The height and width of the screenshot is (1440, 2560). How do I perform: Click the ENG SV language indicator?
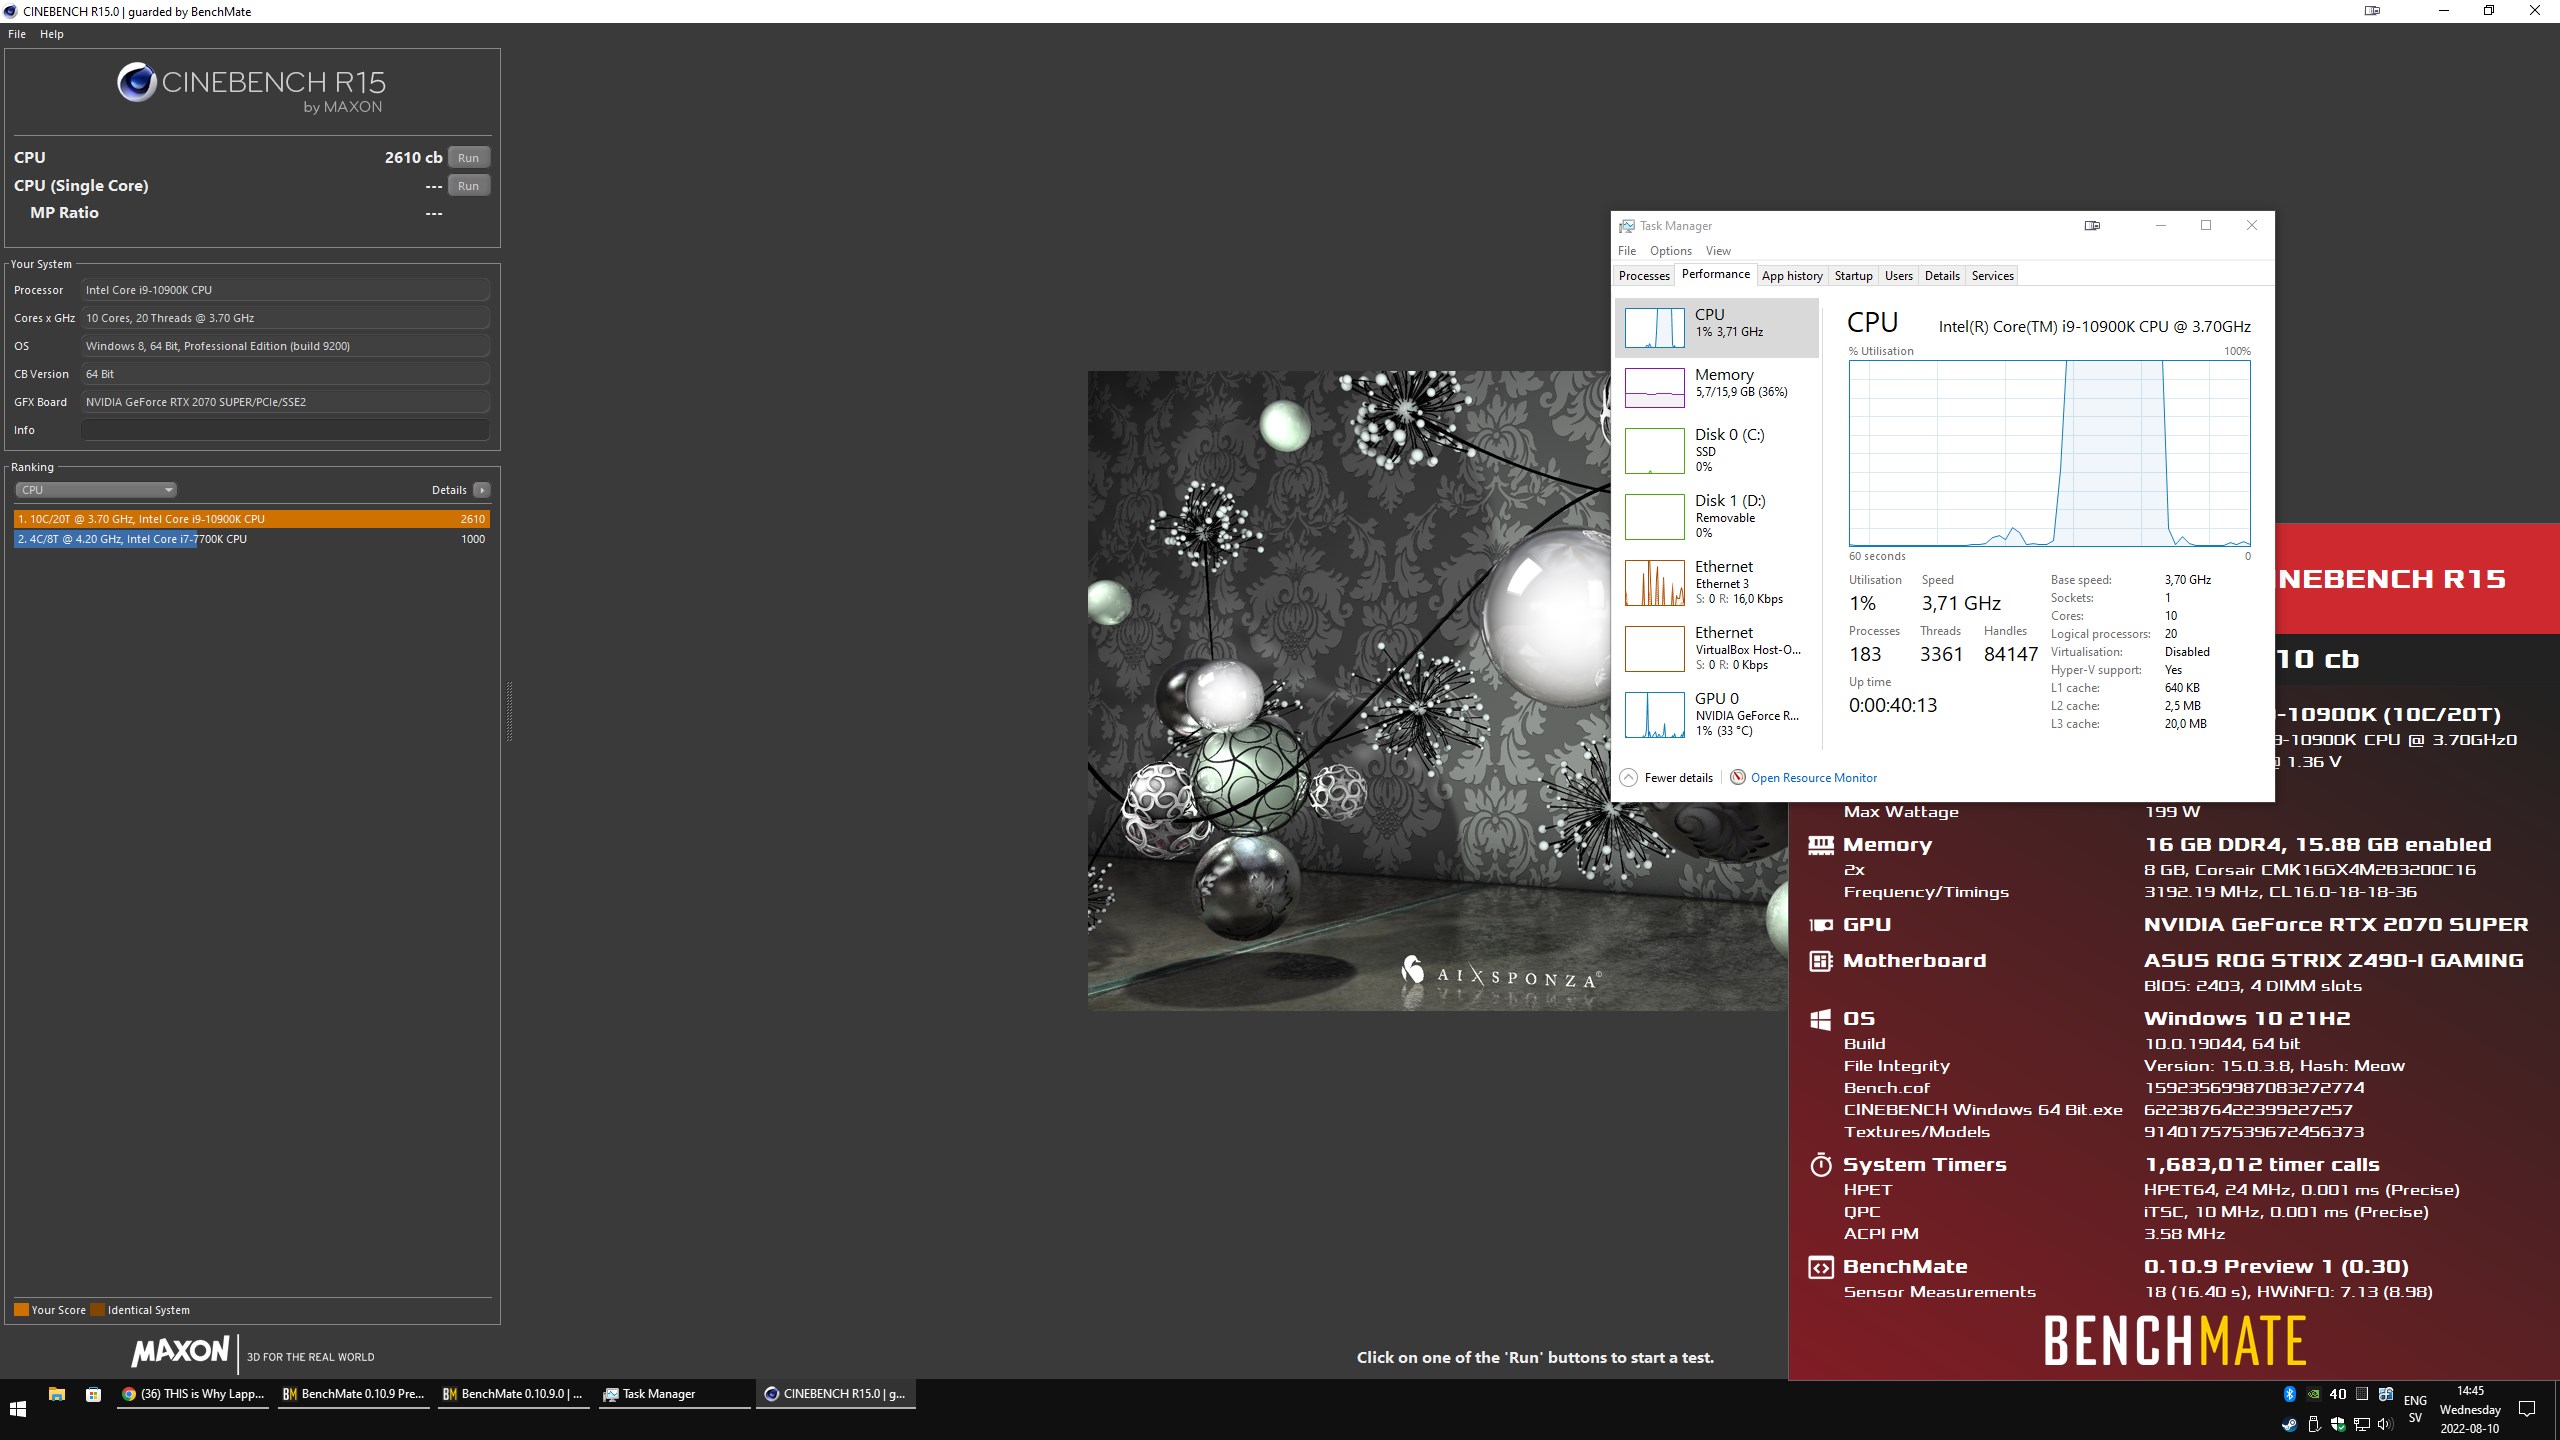[x=2415, y=1409]
